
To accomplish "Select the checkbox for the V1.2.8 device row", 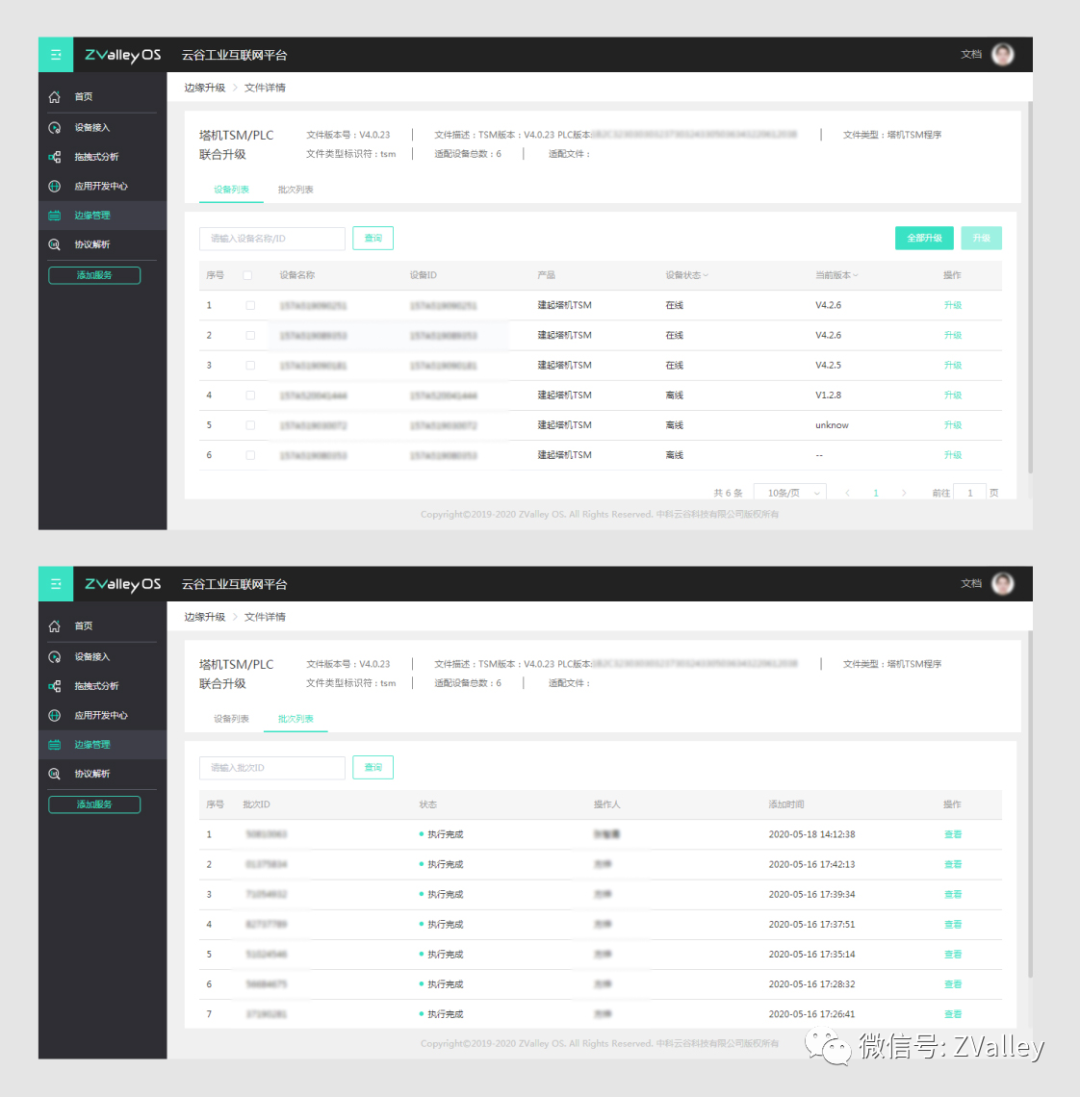I will click(250, 395).
